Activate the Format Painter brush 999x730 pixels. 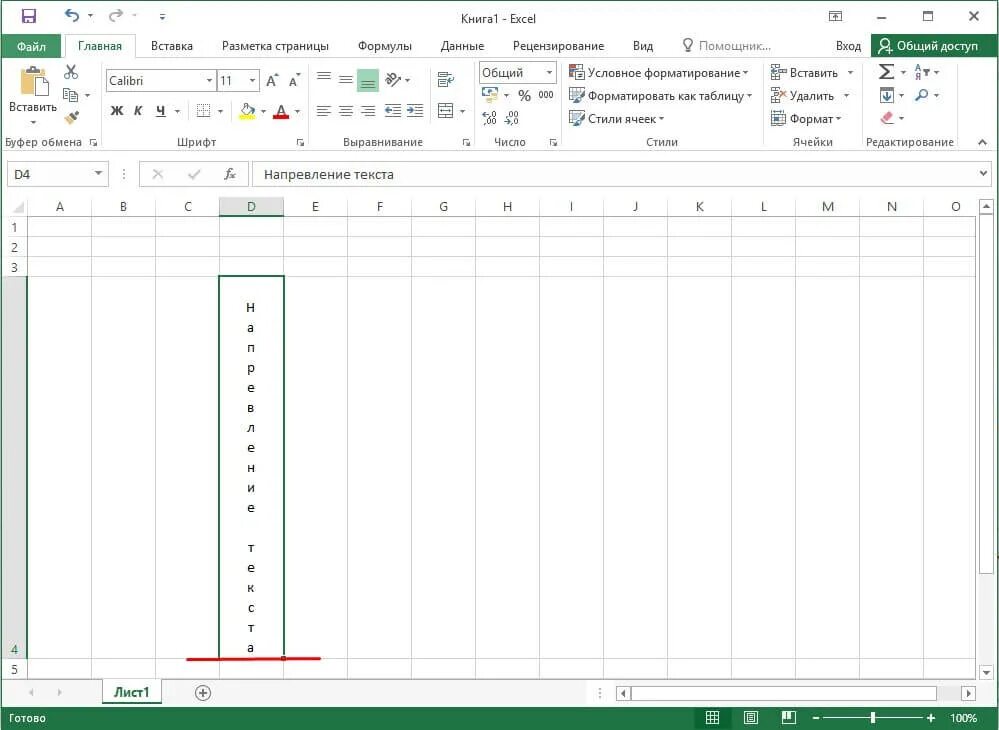click(x=71, y=118)
